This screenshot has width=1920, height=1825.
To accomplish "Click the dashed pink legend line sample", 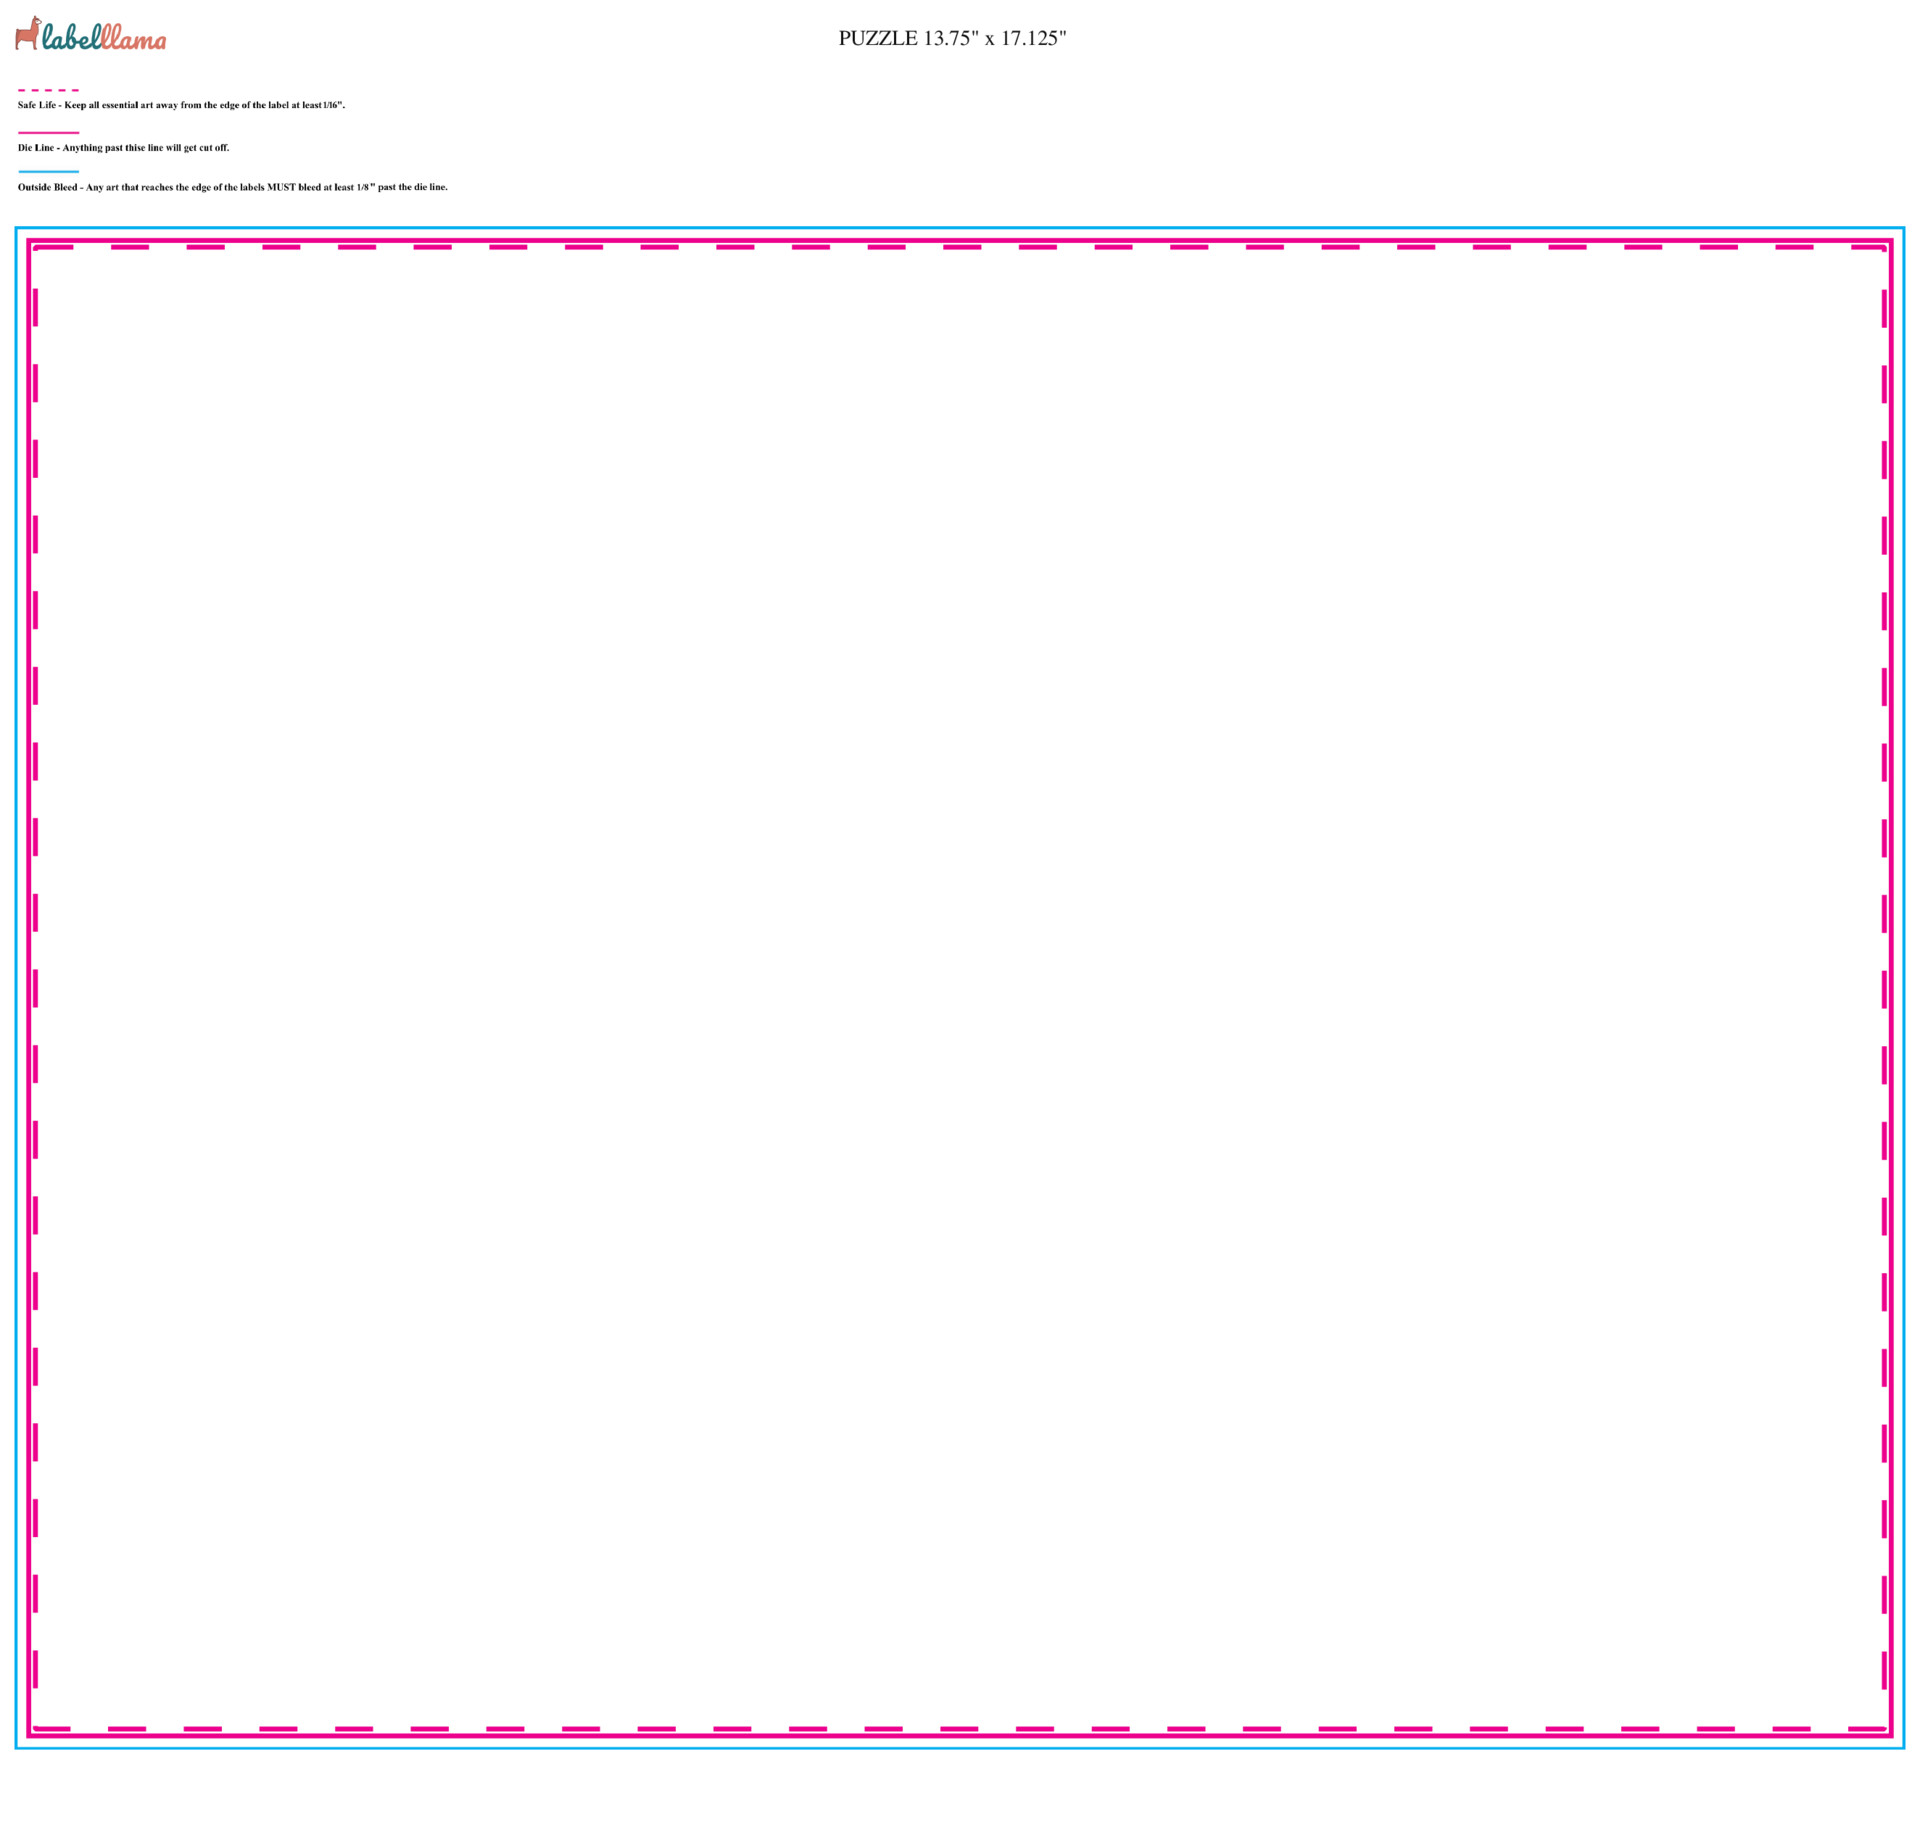I will [48, 90].
